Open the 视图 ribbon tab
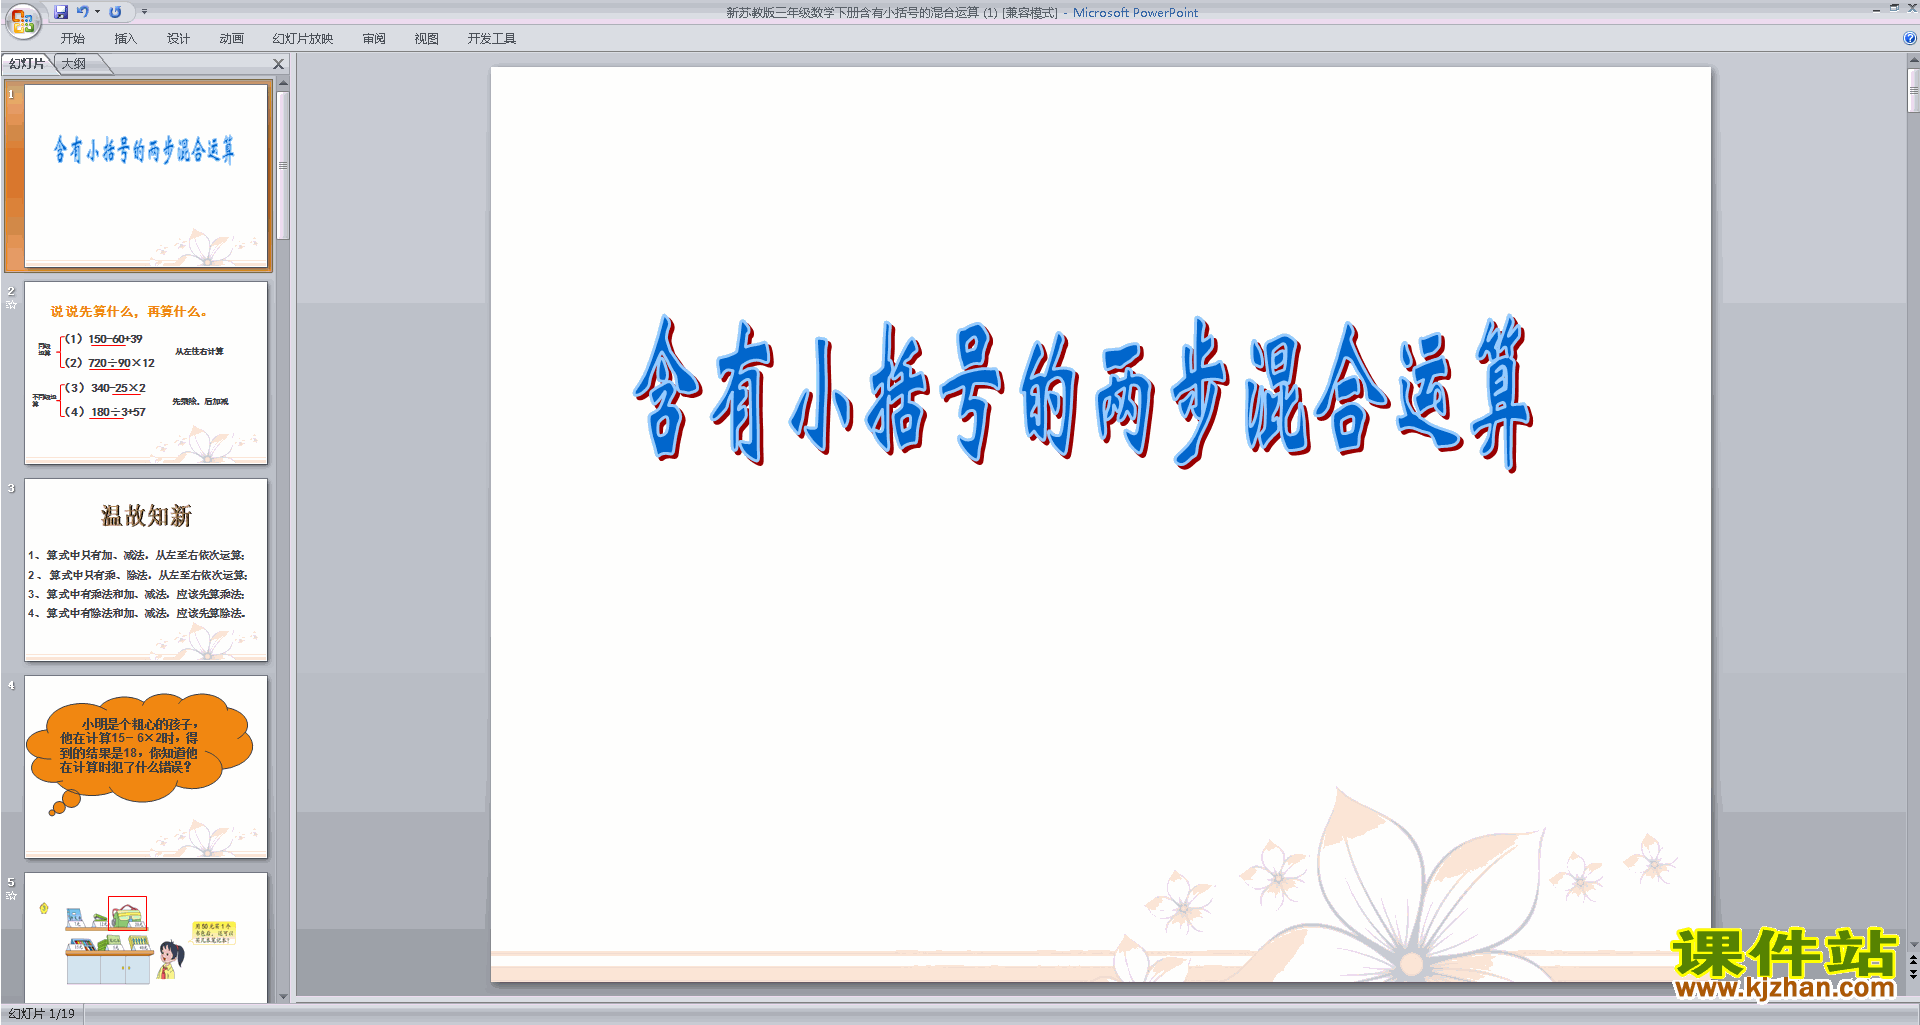Image resolution: width=1920 pixels, height=1025 pixels. pos(427,39)
